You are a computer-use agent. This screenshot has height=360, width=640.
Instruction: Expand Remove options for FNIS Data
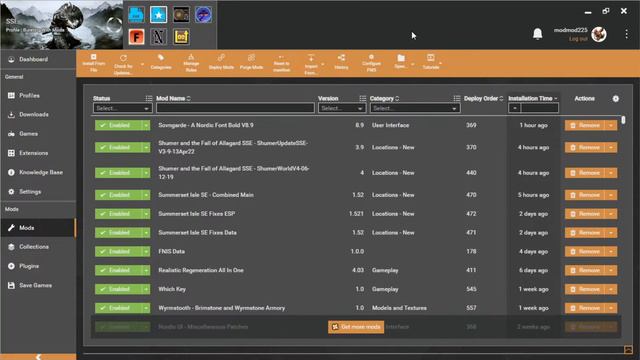point(611,251)
